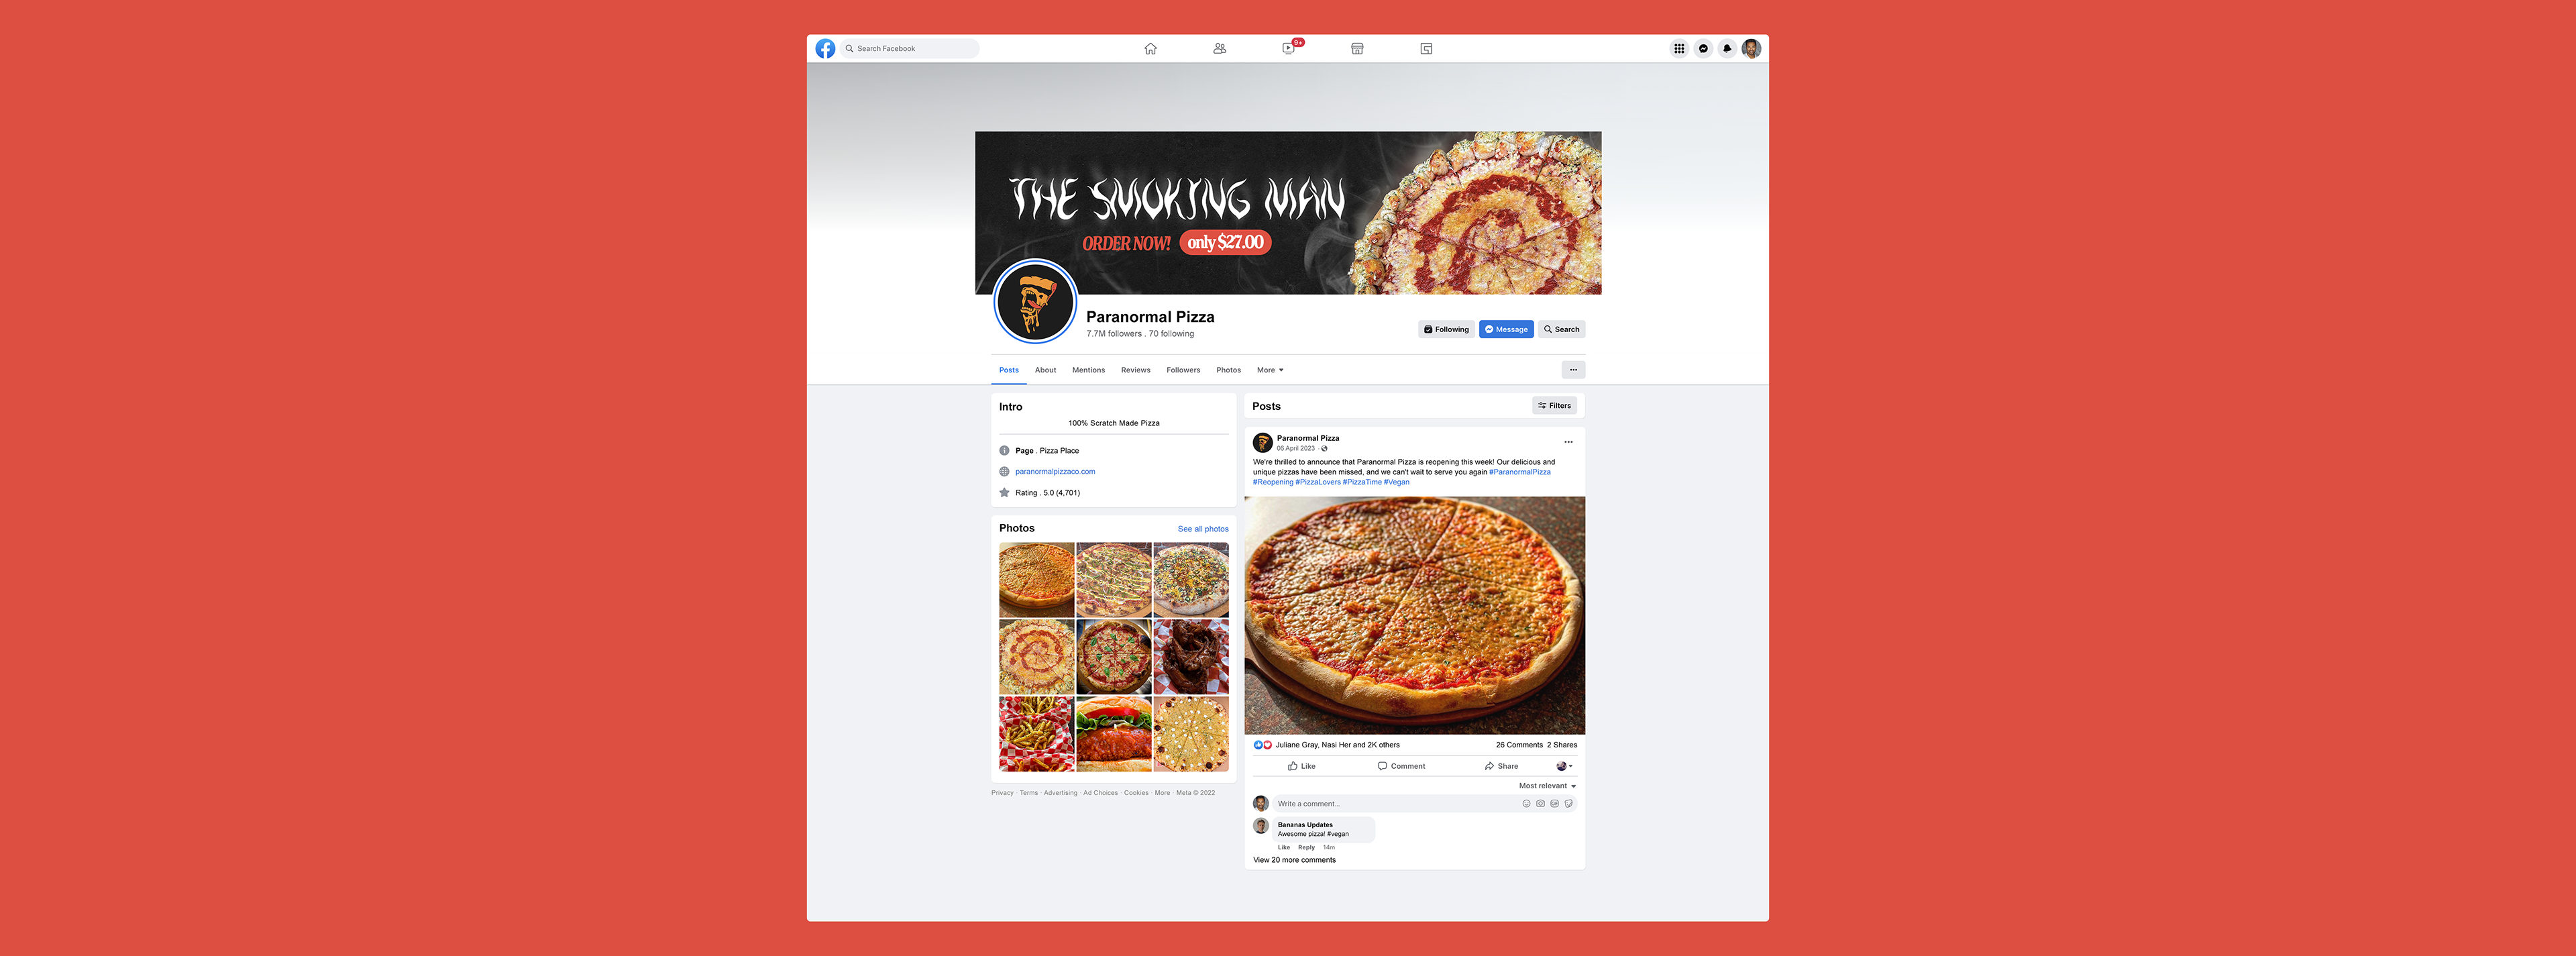
Task: Open the Watch video icon
Action: click(x=1289, y=48)
